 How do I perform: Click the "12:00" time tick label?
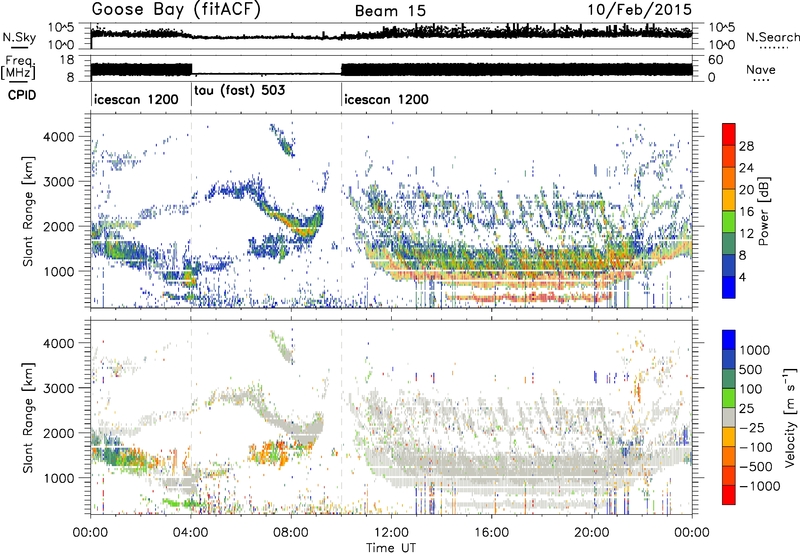[x=391, y=533]
